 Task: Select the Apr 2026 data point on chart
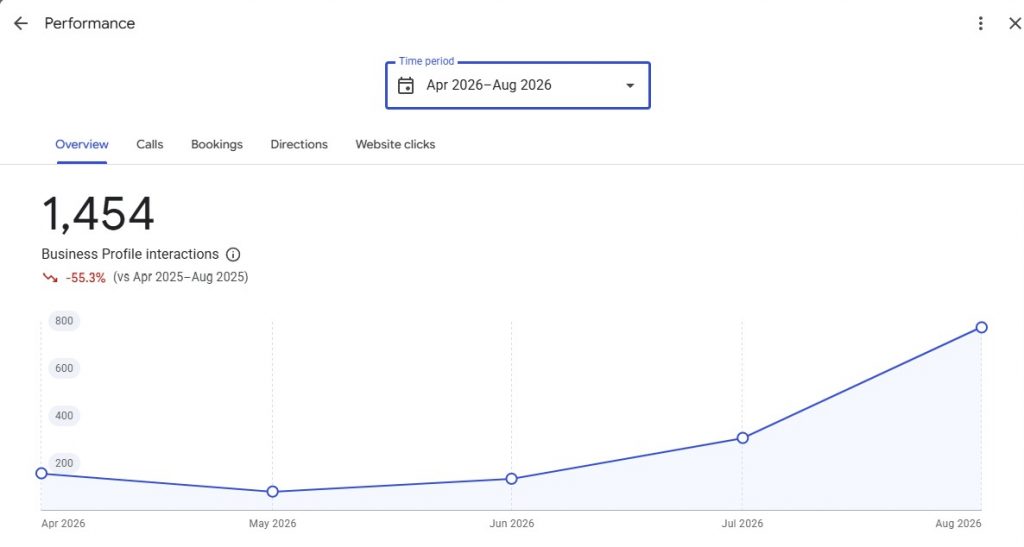(x=41, y=473)
